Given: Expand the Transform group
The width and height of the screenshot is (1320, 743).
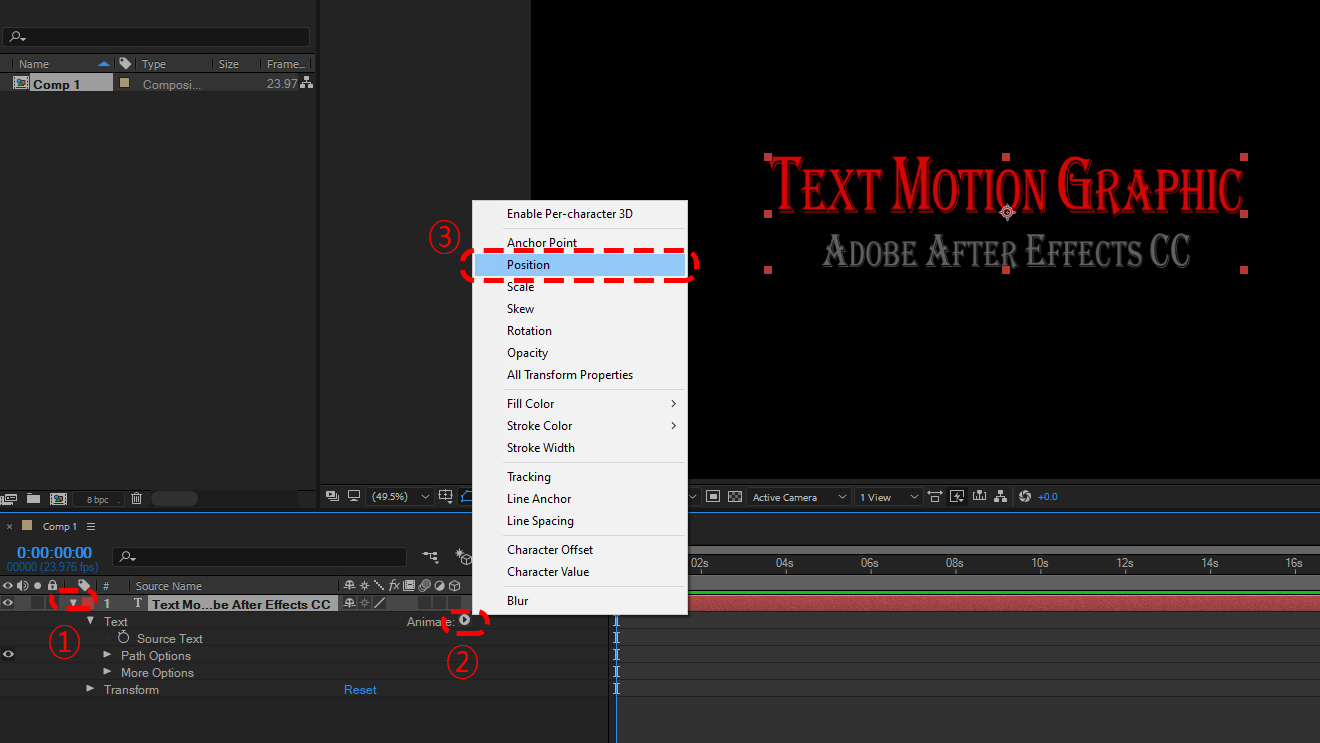Looking at the screenshot, I should coord(90,689).
